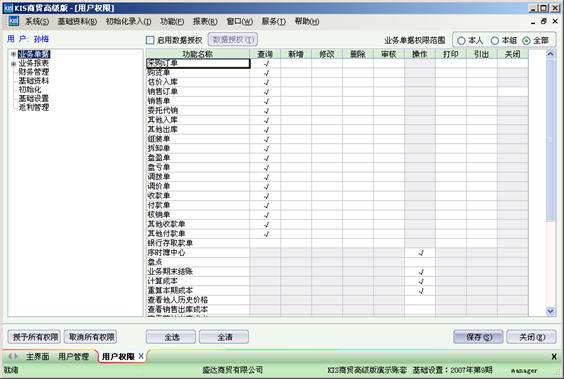The height and width of the screenshot is (379, 564).
Task: Click the tab strip left arrow navigation icon
Action: click(x=10, y=356)
